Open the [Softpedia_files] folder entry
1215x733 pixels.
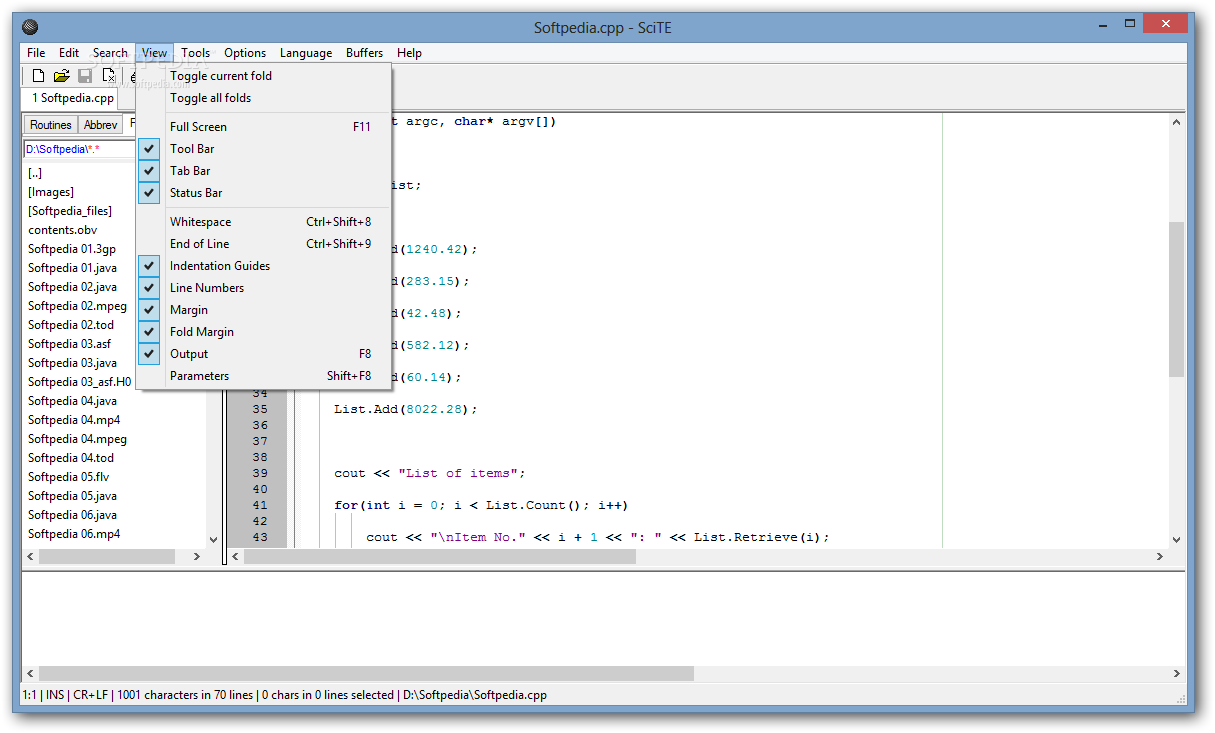70,211
